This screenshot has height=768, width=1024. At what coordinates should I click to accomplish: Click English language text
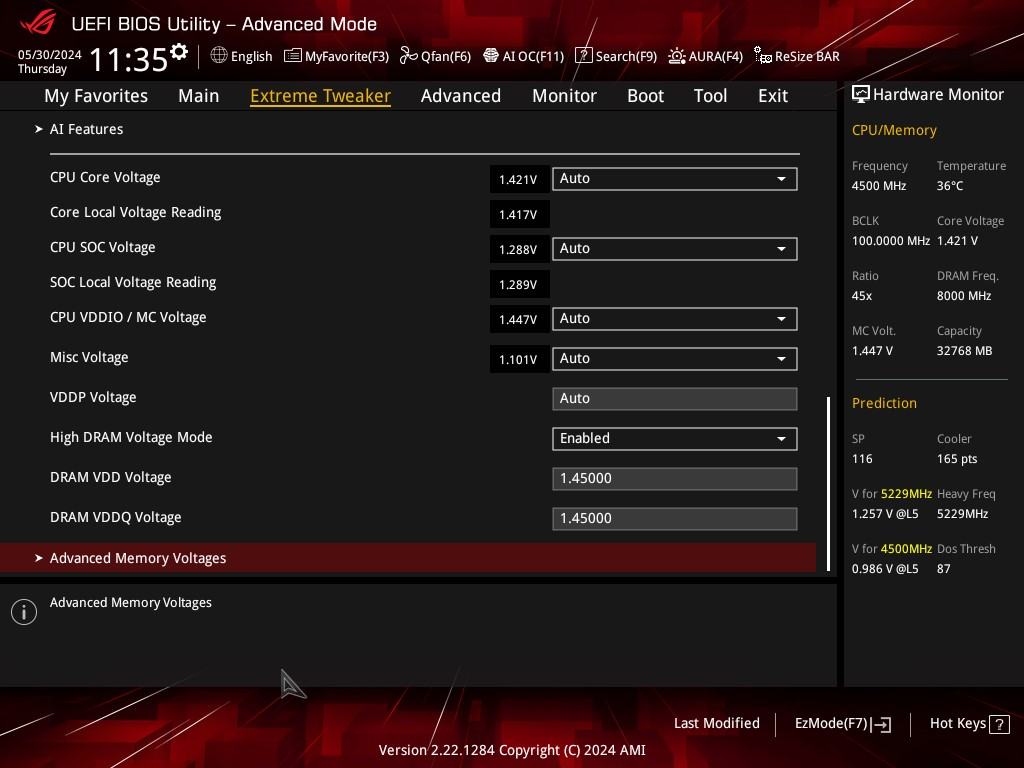(251, 57)
